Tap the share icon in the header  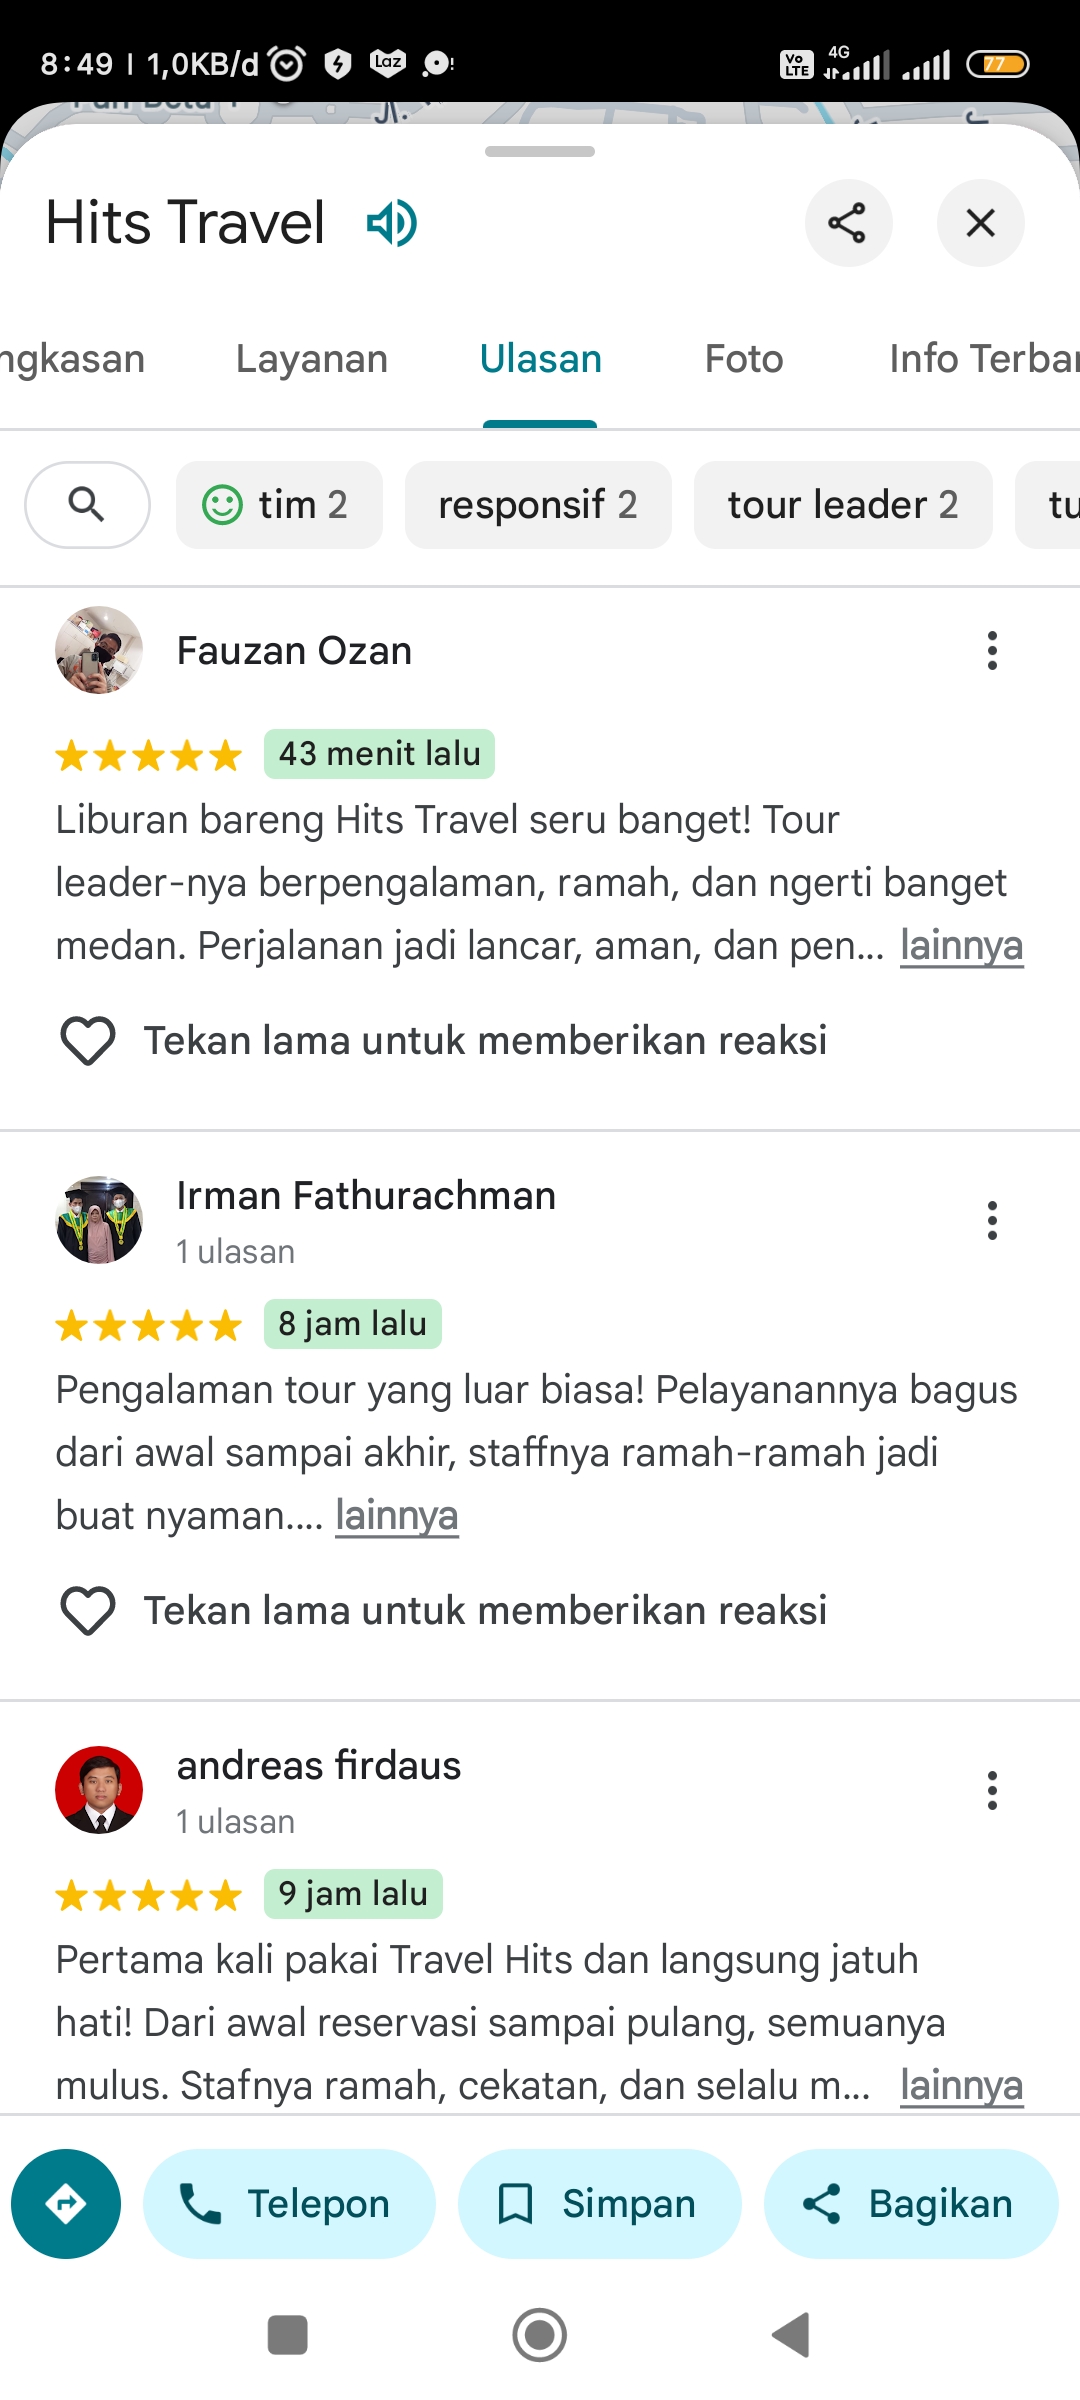(x=848, y=223)
